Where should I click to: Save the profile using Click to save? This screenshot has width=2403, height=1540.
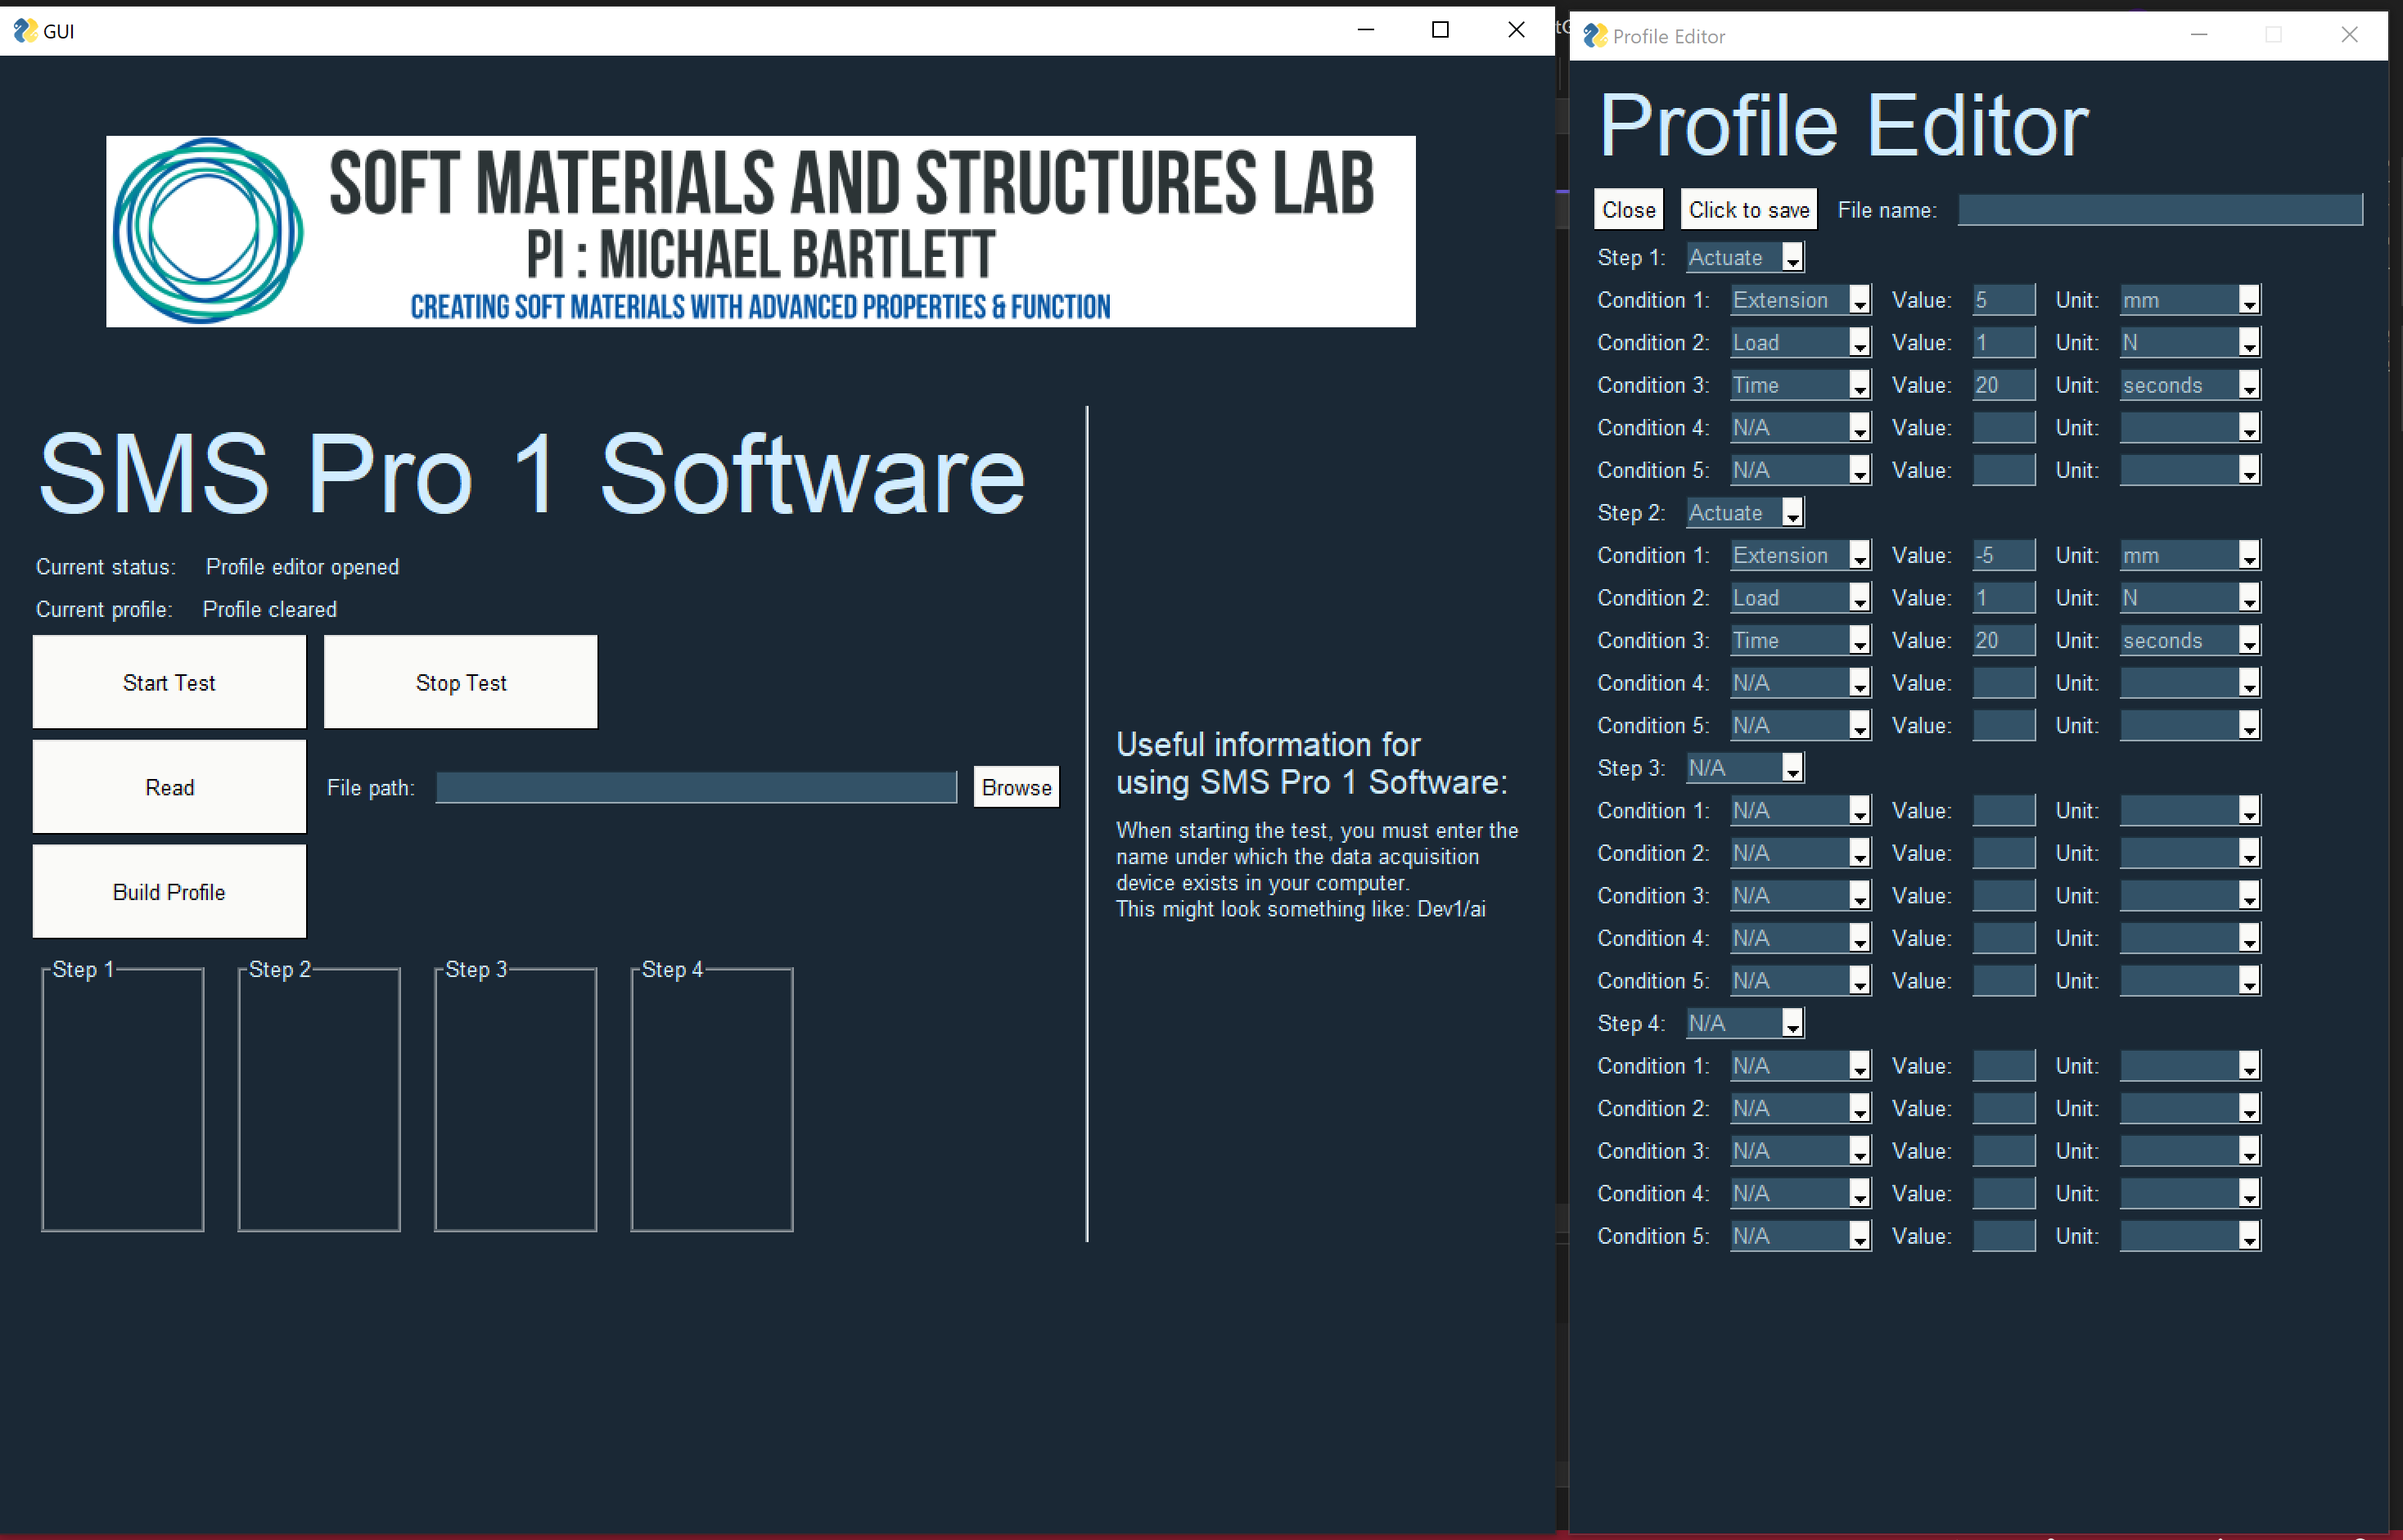point(1748,209)
